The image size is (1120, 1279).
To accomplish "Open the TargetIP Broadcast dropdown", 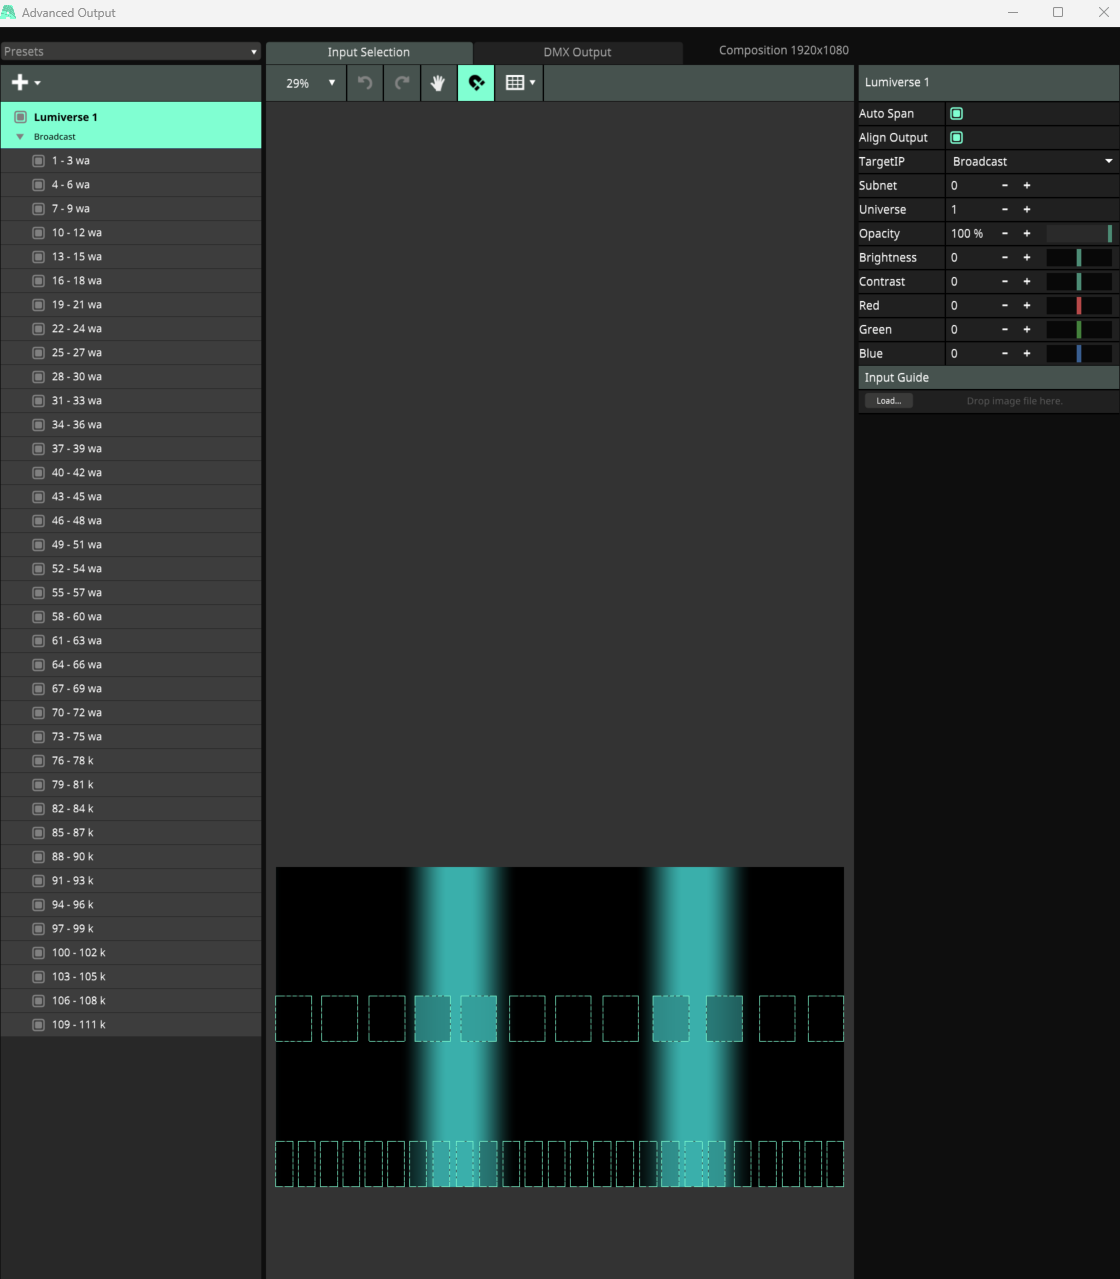I will [1032, 162].
